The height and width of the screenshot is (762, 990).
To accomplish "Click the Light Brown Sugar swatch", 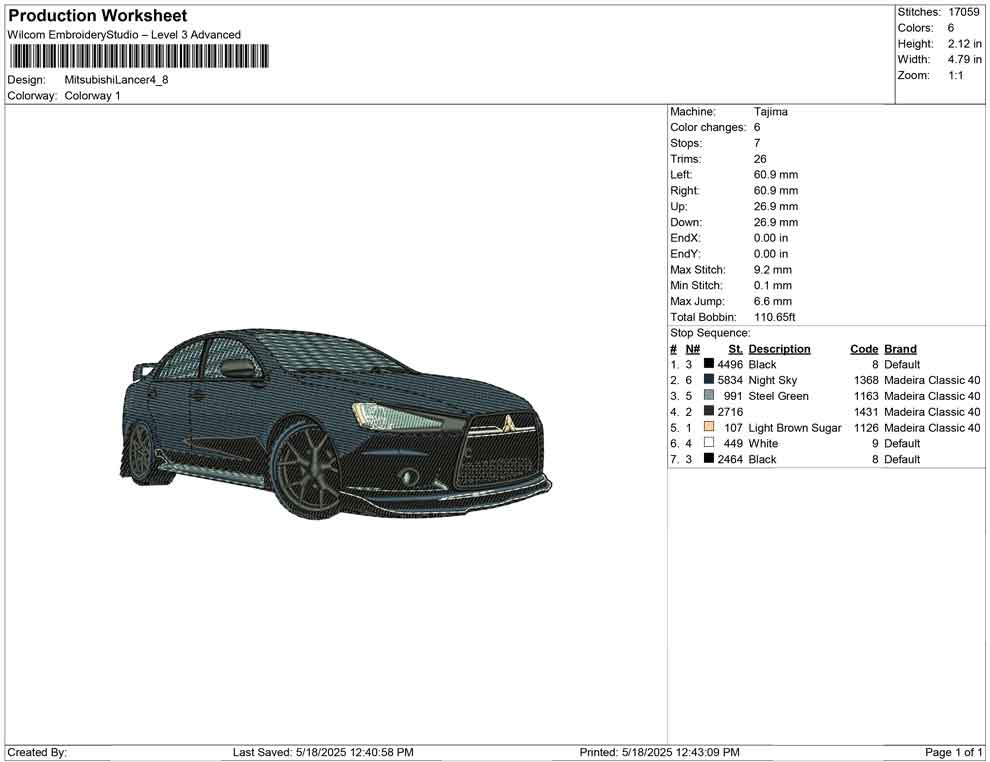I will (x=709, y=428).
